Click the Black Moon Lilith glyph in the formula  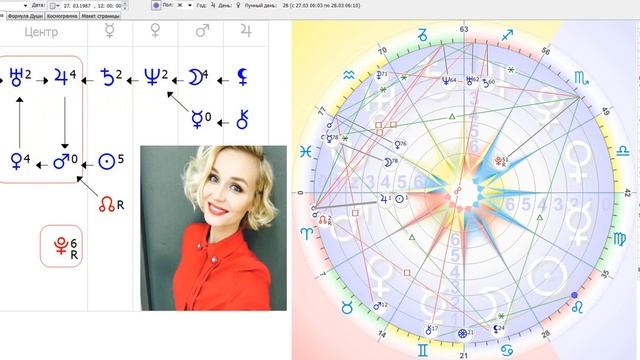pyautogui.click(x=242, y=77)
